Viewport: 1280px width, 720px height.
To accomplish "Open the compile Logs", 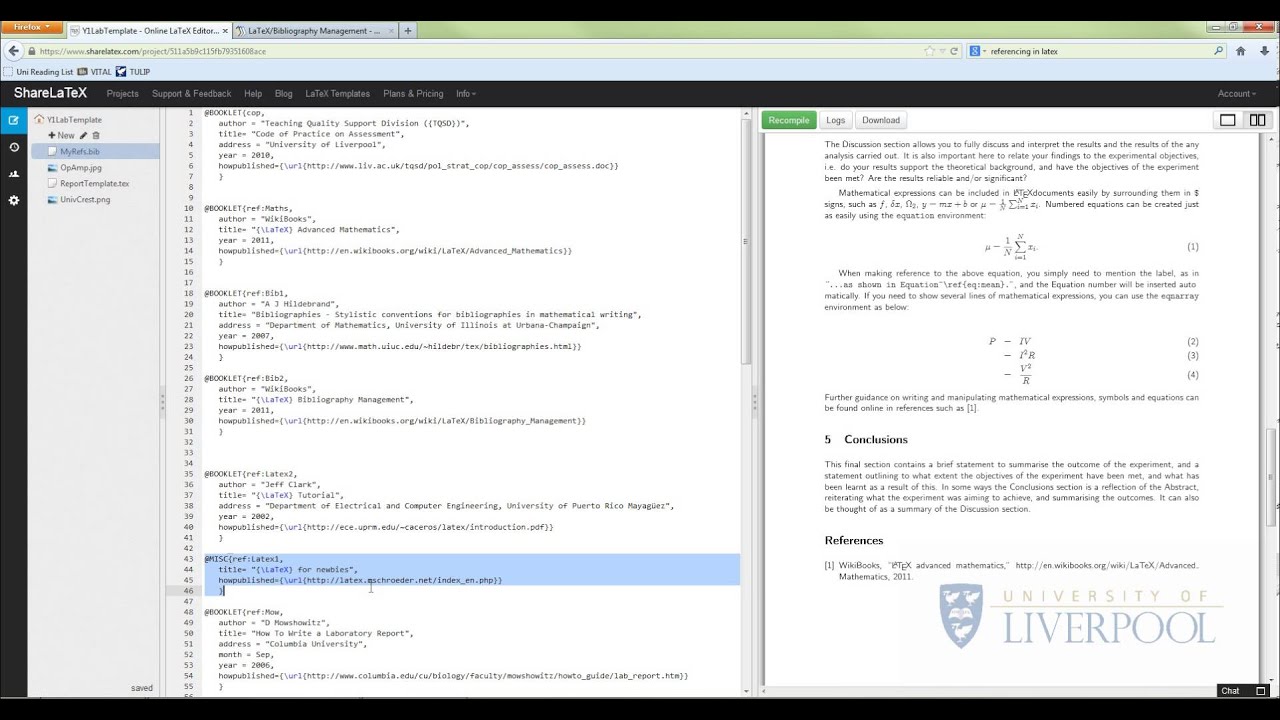I will pyautogui.click(x=836, y=120).
